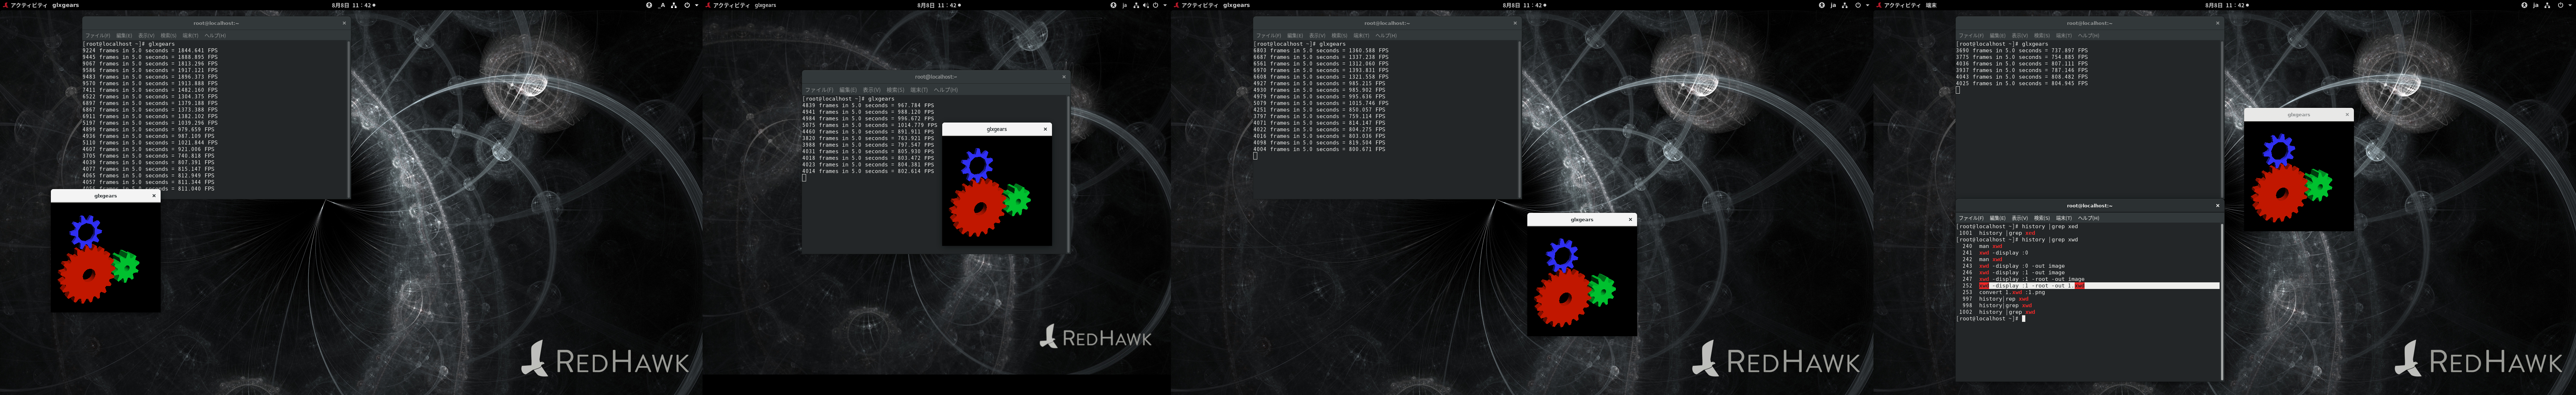Click the power icon on the fourth monitor
The width and height of the screenshot is (2576, 395).
(x=2560, y=5)
